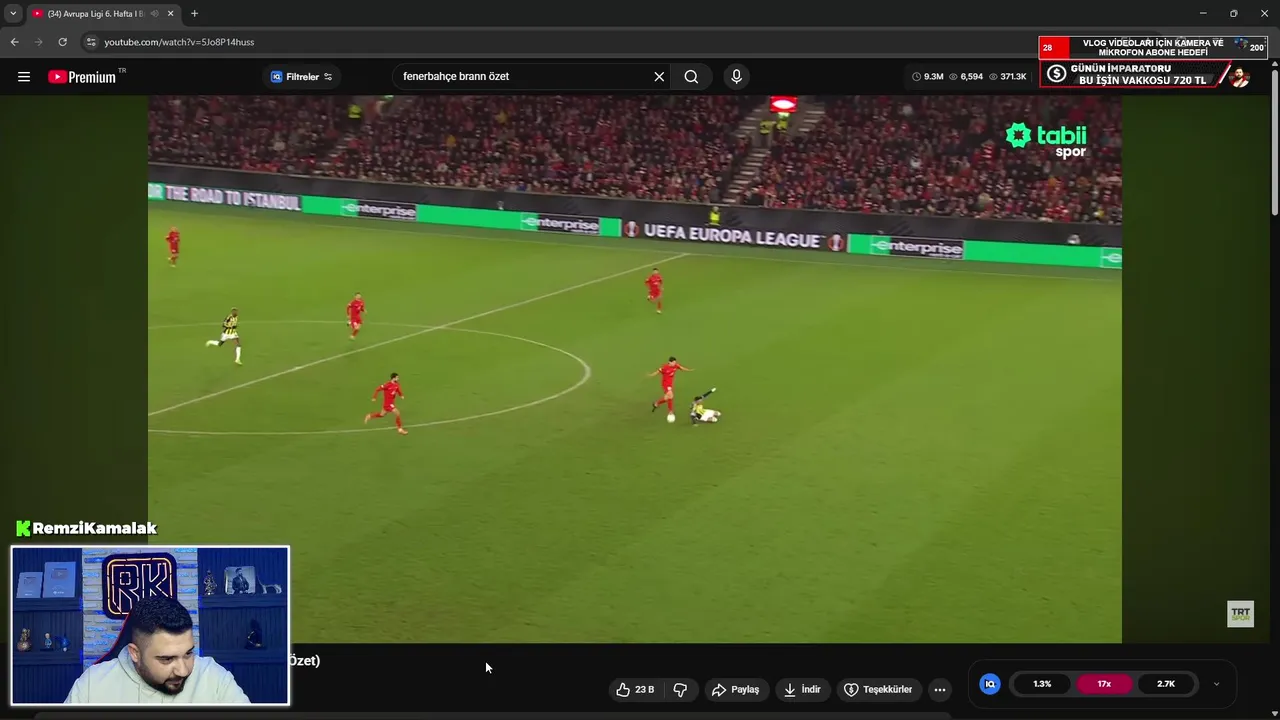Download the video via İndir
The height and width of the screenshot is (720, 1280).
click(x=803, y=689)
